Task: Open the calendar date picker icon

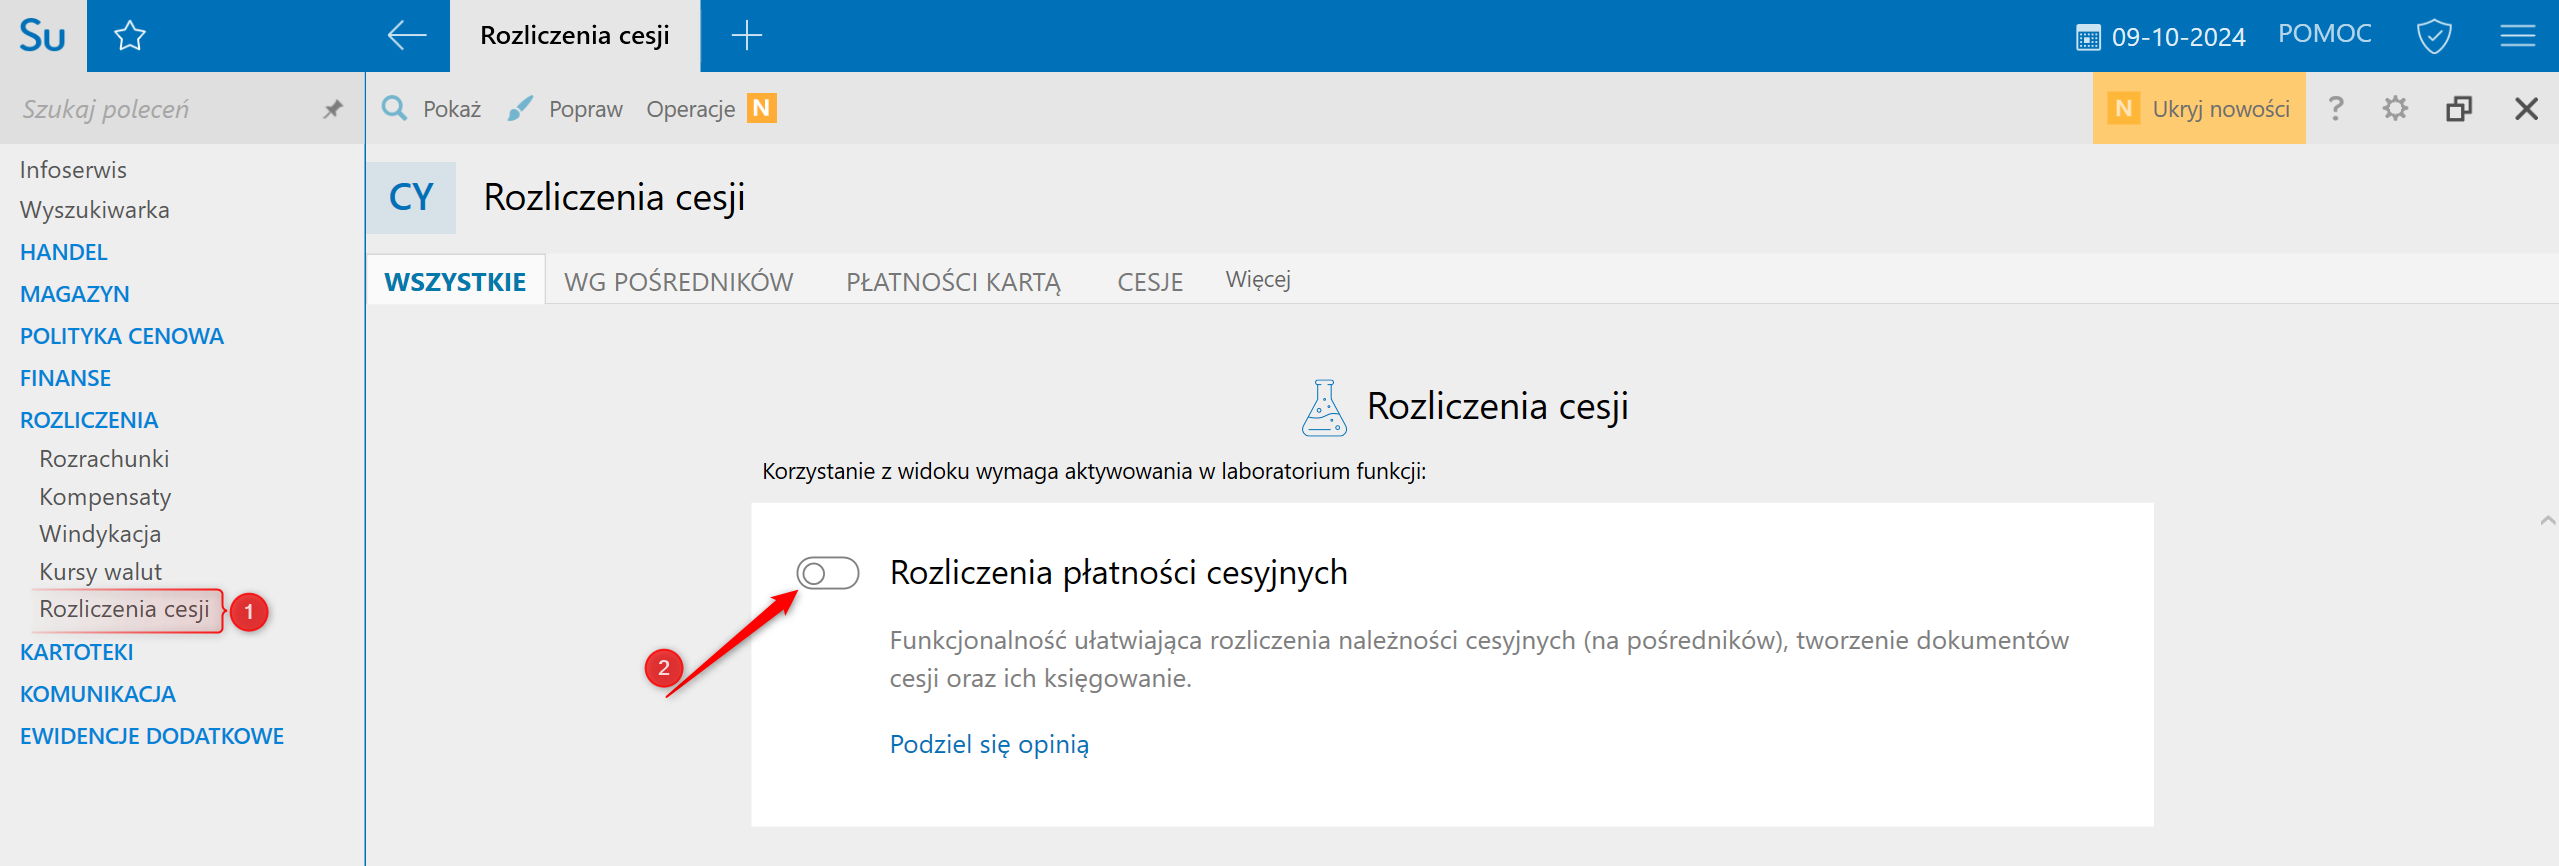Action: [x=2088, y=38]
